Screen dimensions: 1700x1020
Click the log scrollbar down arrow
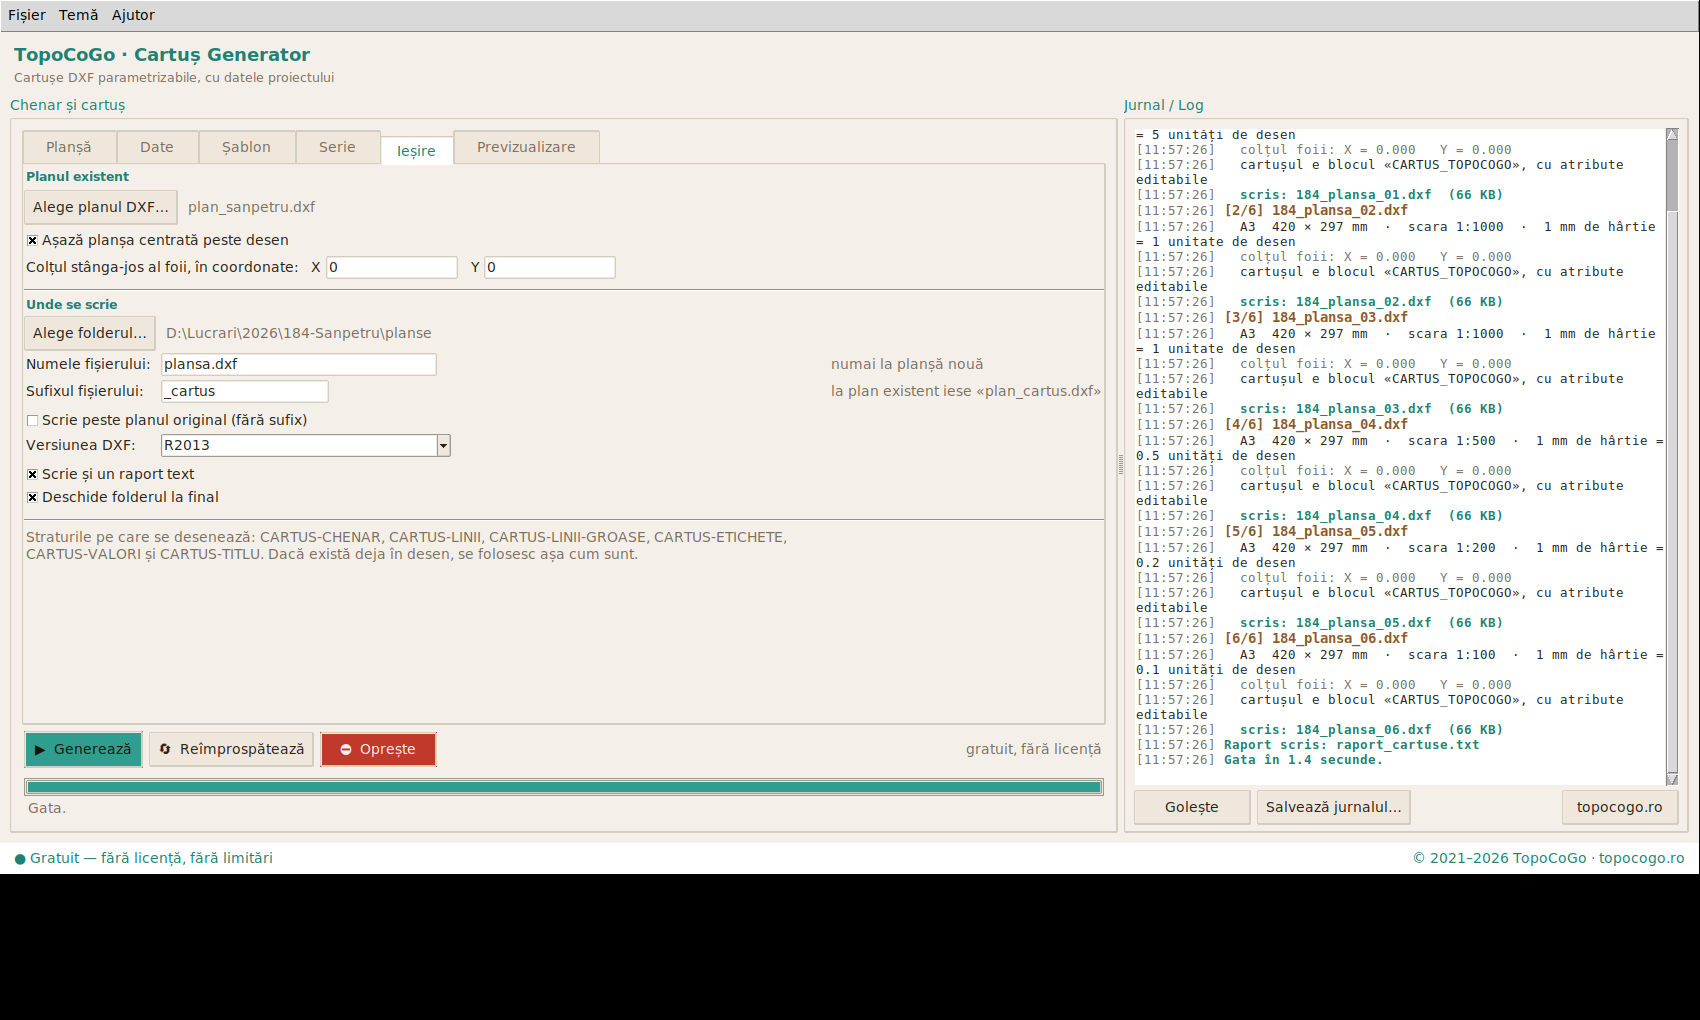coord(1672,779)
